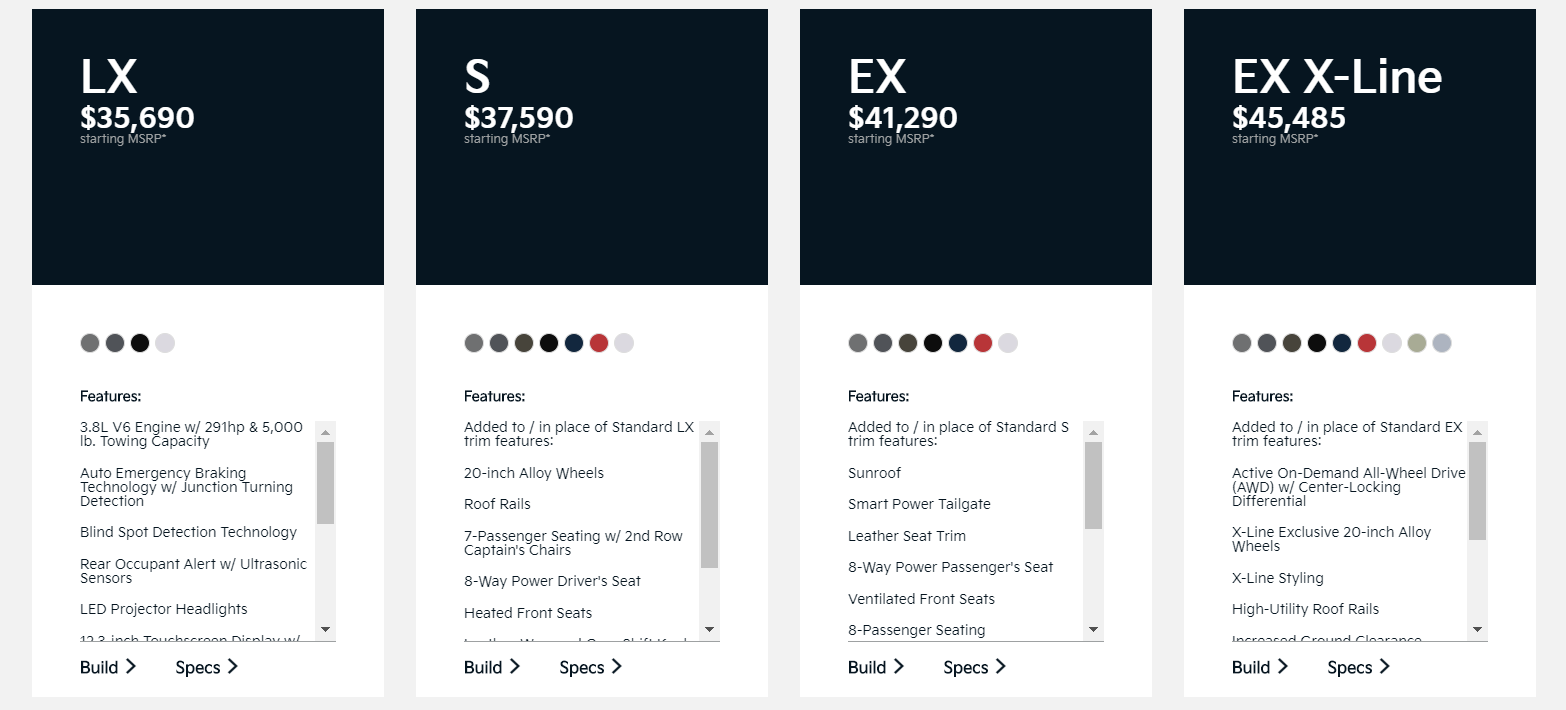Select the black color swatch on LX trim
Screen dimensions: 1566x710
point(140,343)
